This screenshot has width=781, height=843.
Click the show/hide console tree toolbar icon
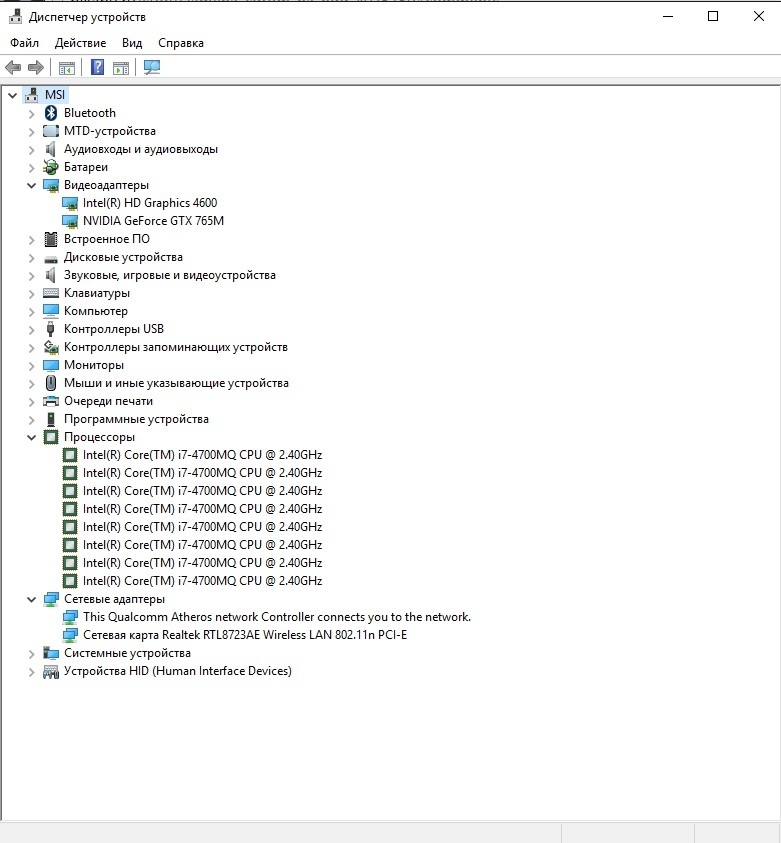(67, 68)
